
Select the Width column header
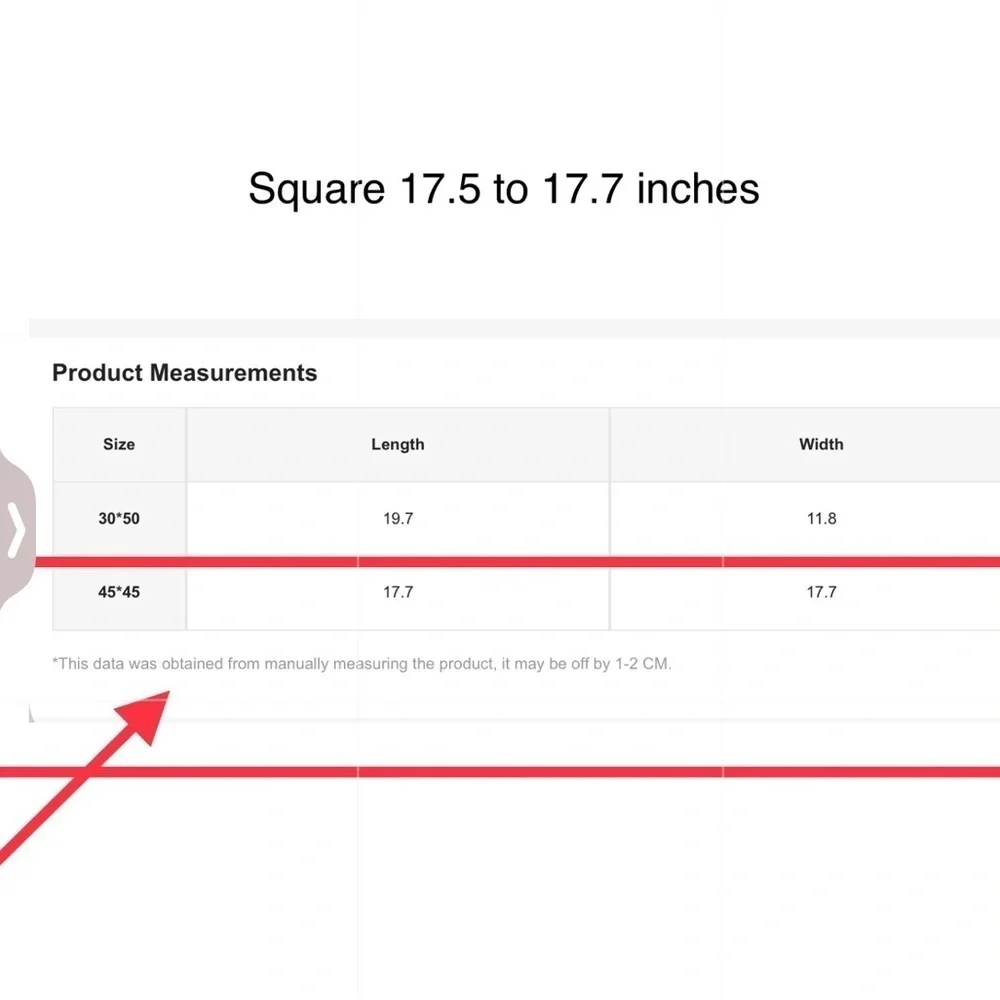[x=821, y=445]
